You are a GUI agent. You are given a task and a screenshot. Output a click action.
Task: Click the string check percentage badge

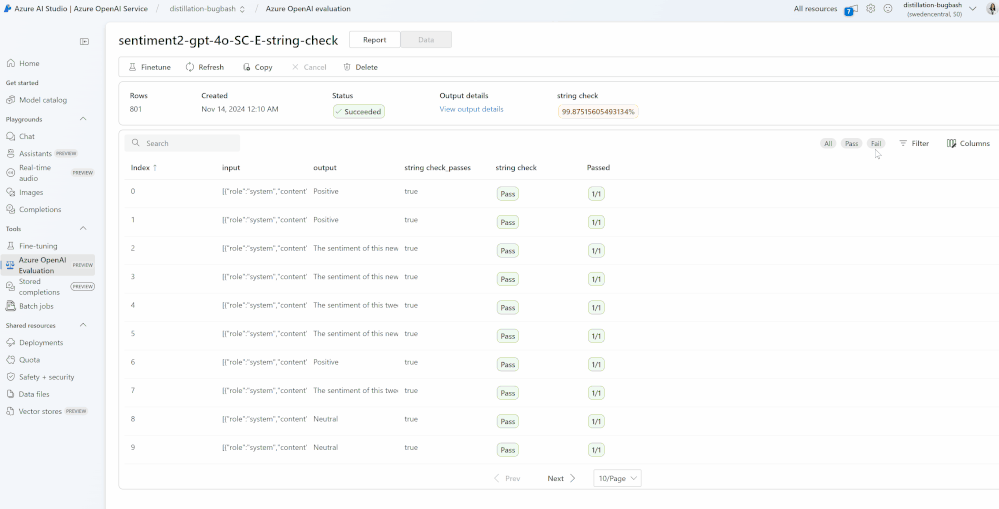point(598,111)
